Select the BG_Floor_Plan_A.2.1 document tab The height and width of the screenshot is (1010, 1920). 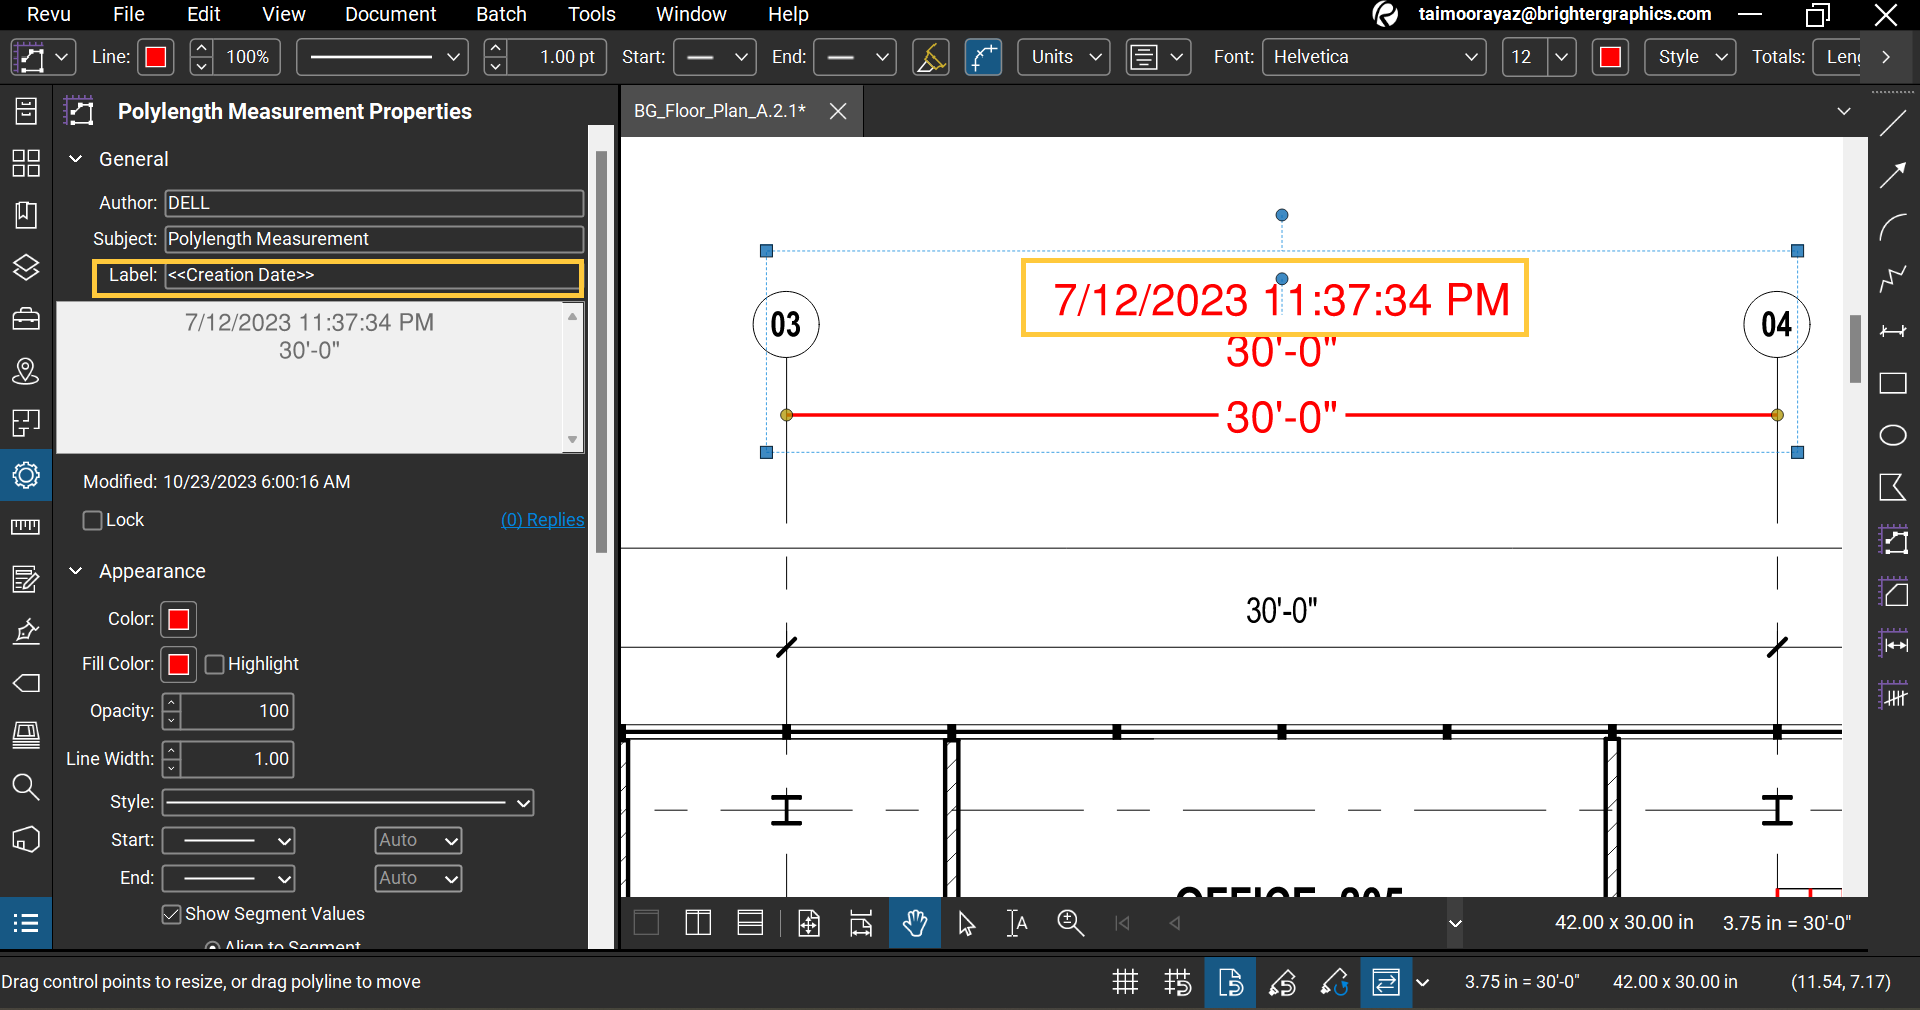pyautogui.click(x=718, y=111)
